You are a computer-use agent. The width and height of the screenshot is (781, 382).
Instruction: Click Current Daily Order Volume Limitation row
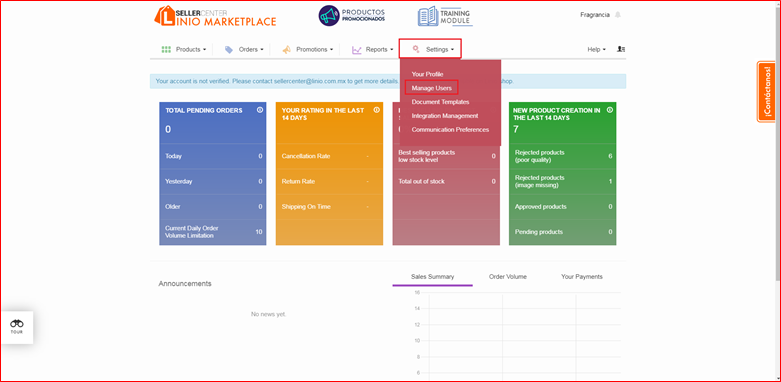213,232
